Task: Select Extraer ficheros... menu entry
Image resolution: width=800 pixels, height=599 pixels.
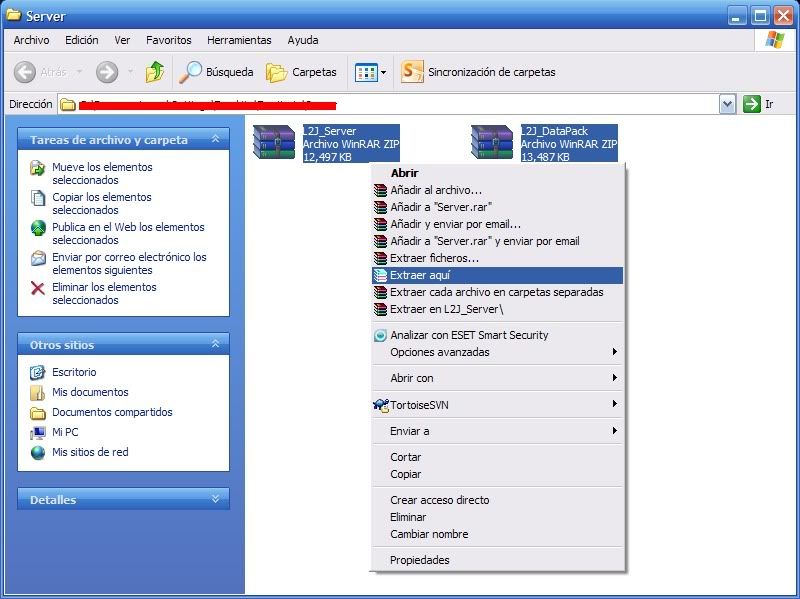Action: tap(434, 258)
